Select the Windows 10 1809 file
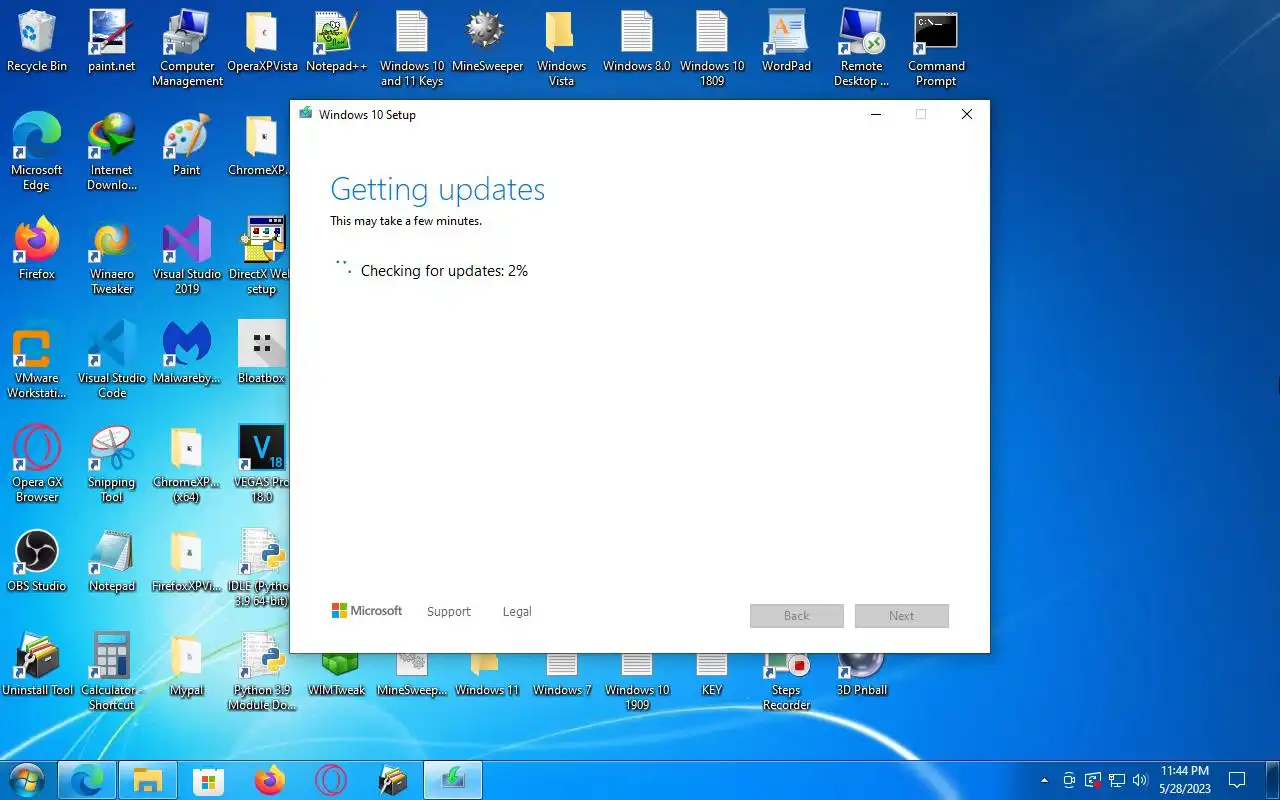This screenshot has height=800, width=1280. click(x=712, y=49)
